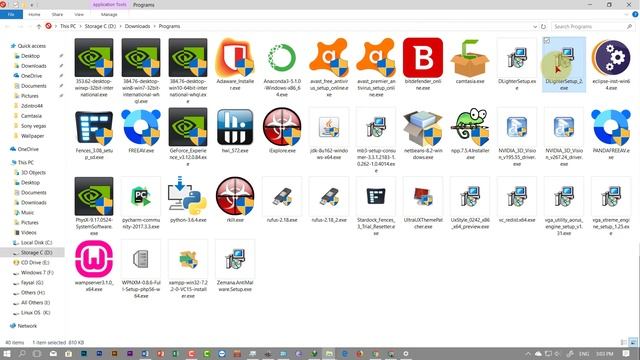
Task: Select the xampp-win32 installer icon
Action: click(188, 259)
